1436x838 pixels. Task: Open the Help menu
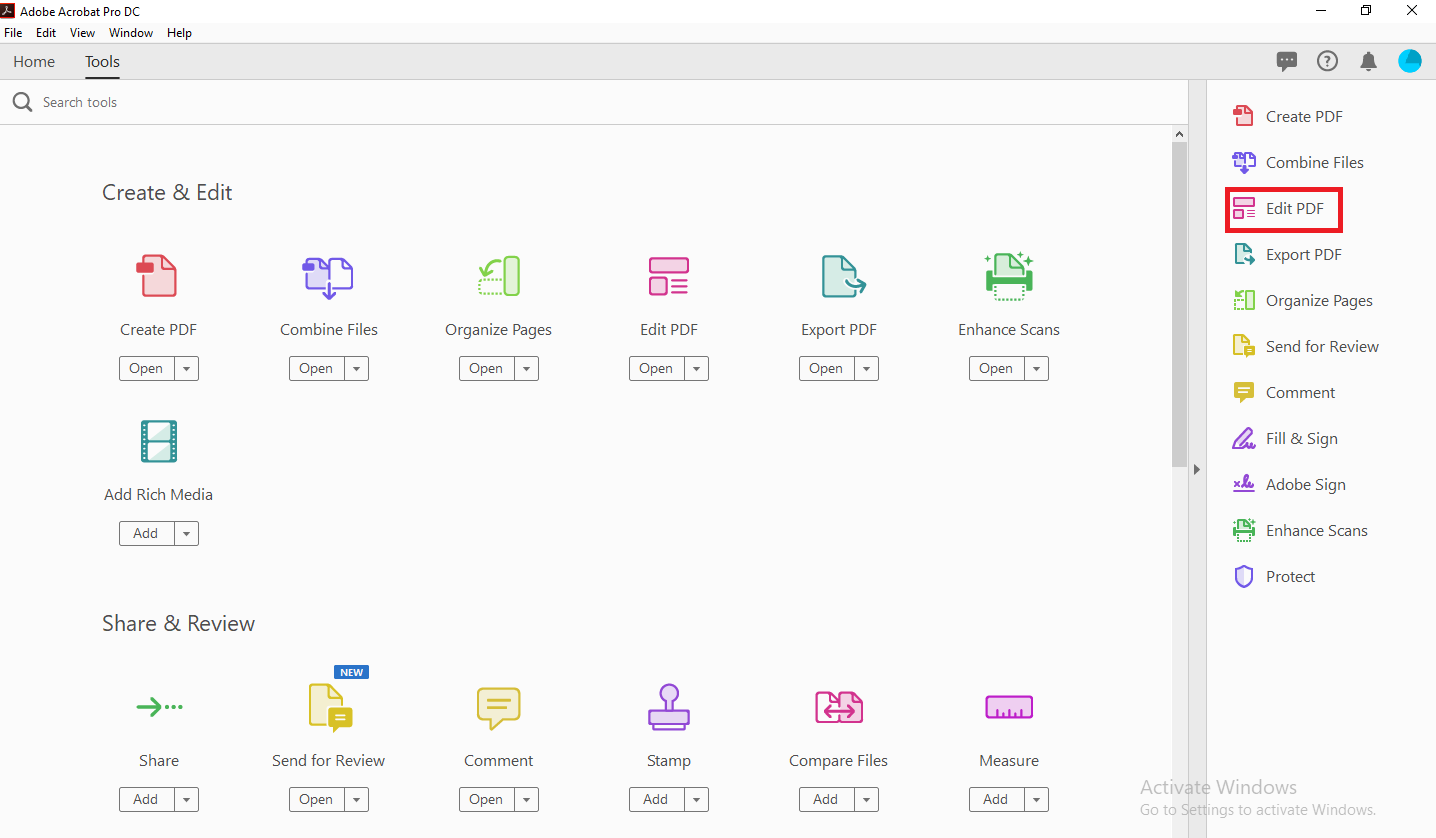180,33
